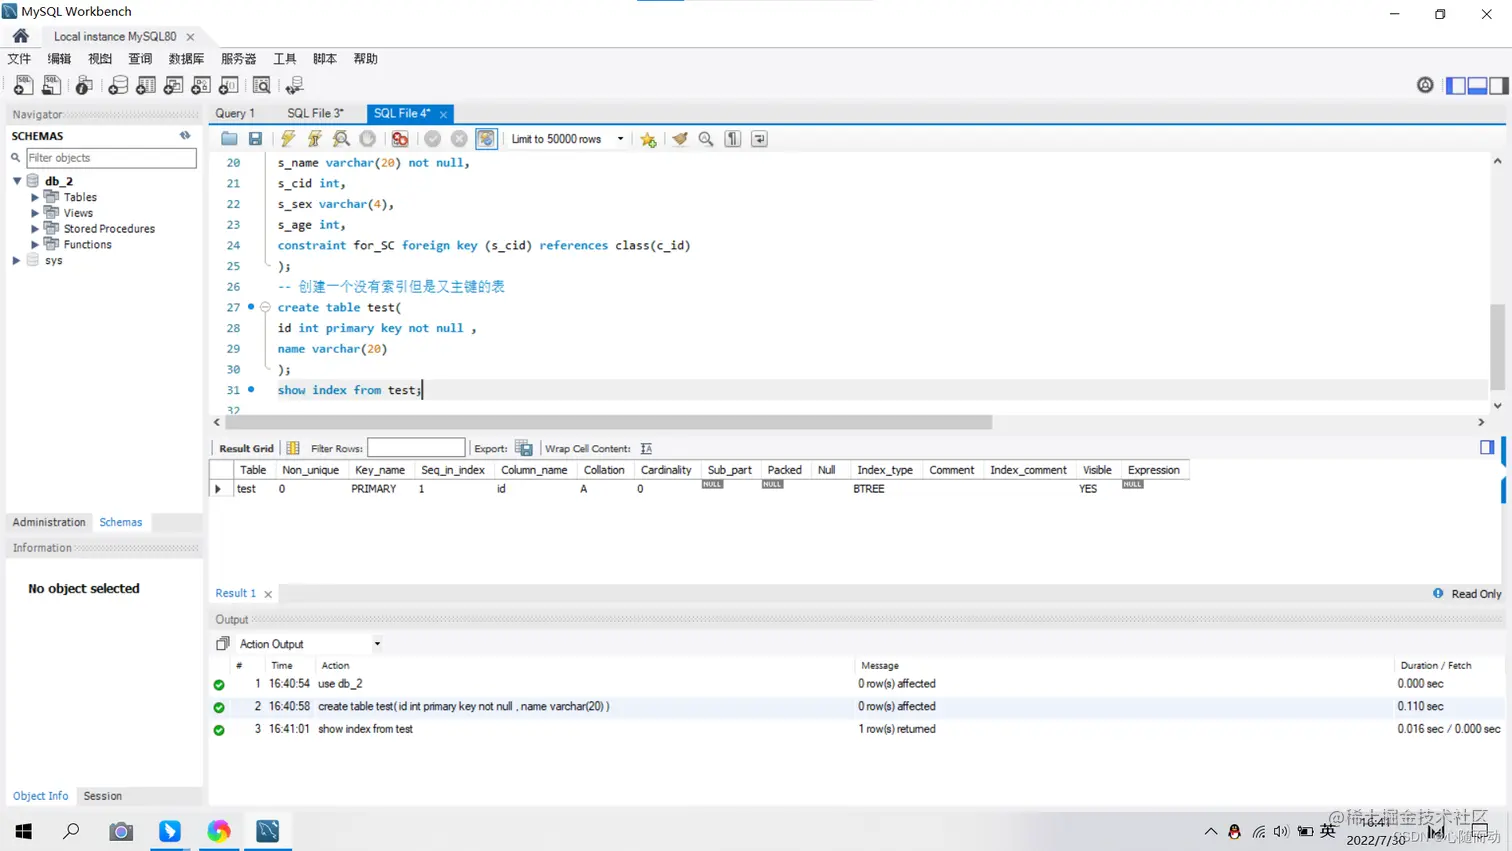Image resolution: width=1512 pixels, height=851 pixels.
Task: Close the Result 1 tab
Action: tap(268, 594)
